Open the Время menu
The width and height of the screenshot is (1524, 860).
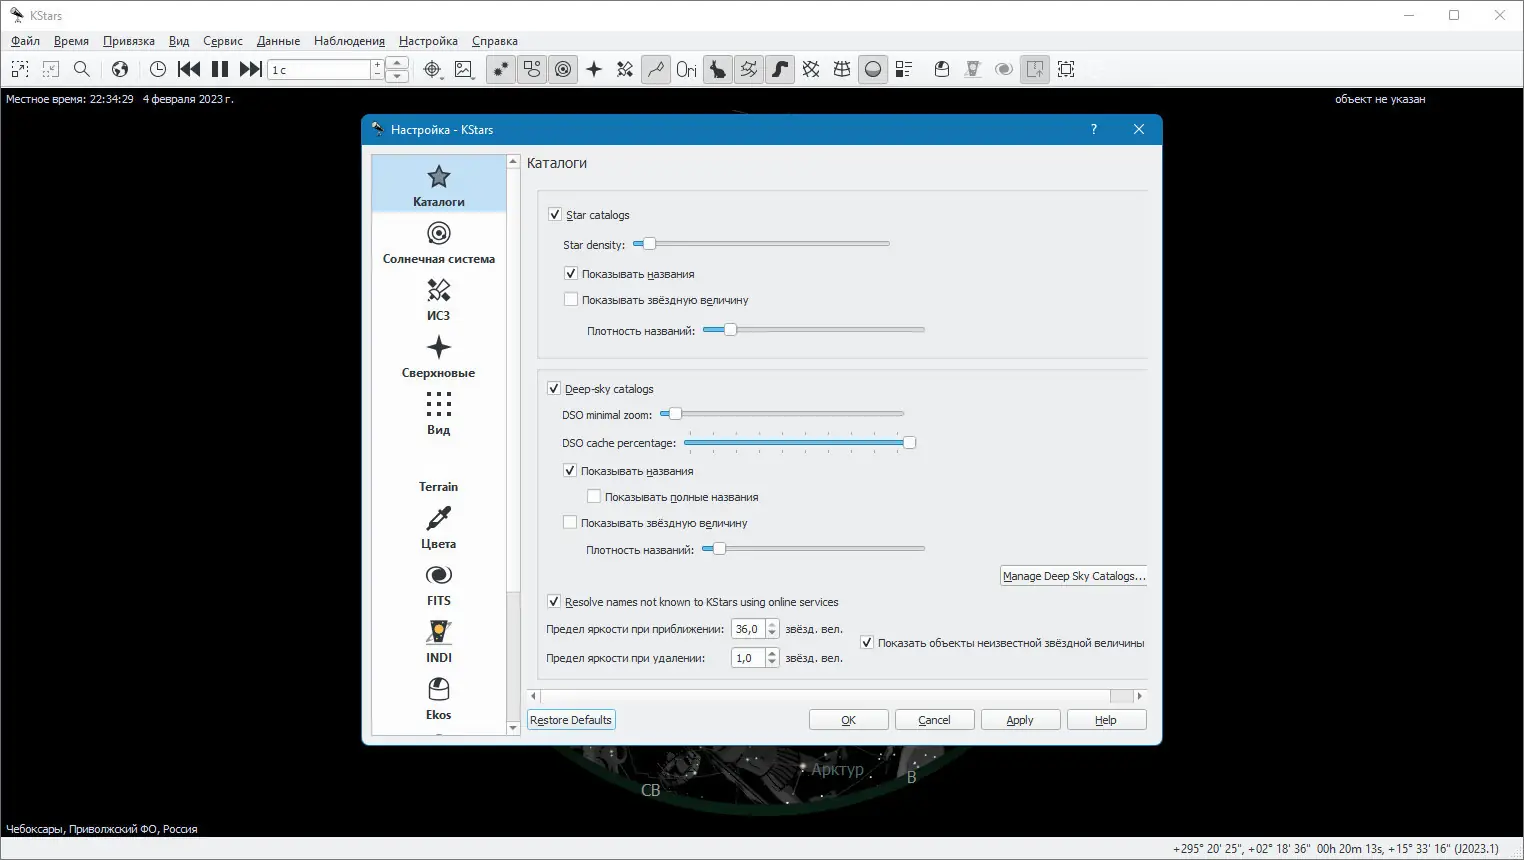point(71,41)
